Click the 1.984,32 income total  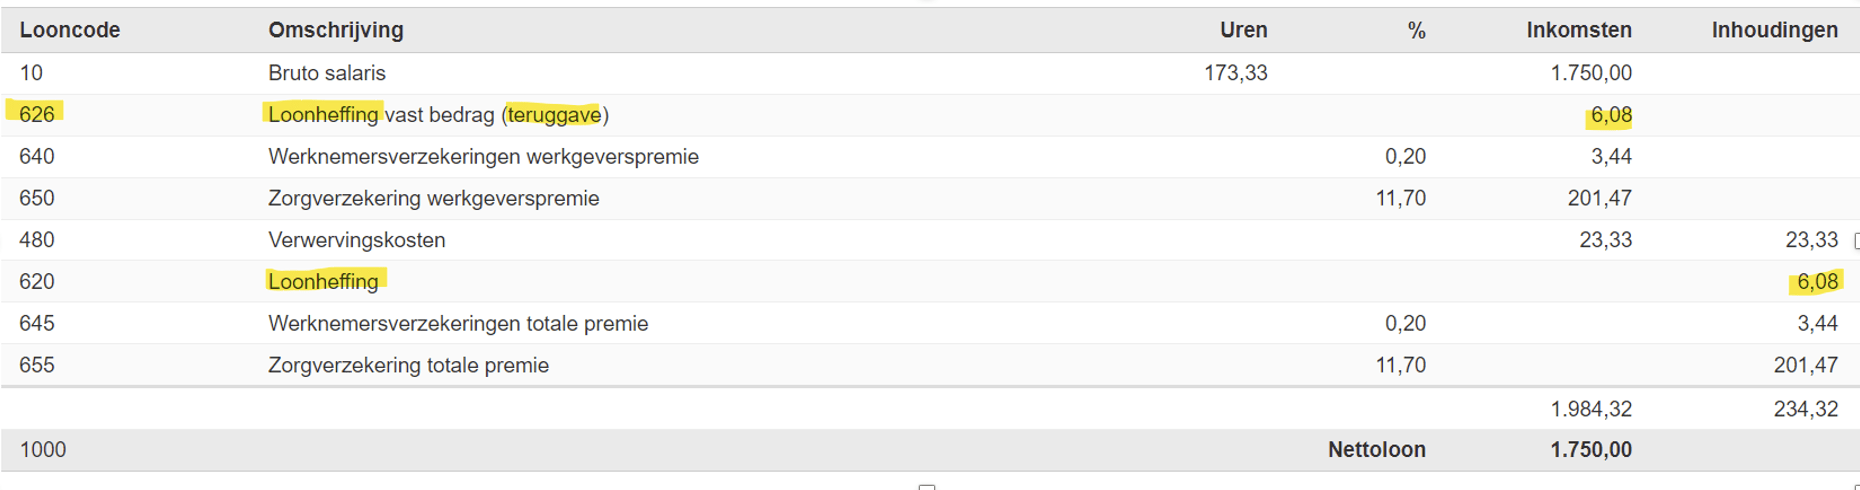[x=1591, y=408]
